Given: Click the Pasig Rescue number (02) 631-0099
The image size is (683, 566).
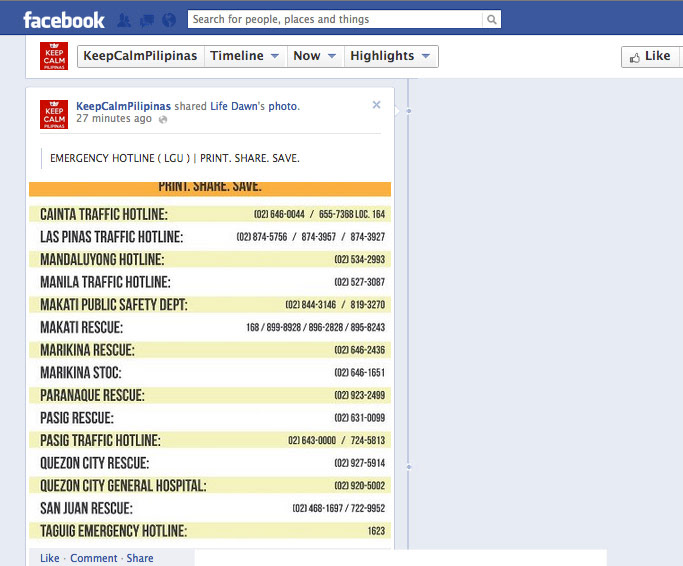Looking at the screenshot, I should pyautogui.click(x=360, y=418).
